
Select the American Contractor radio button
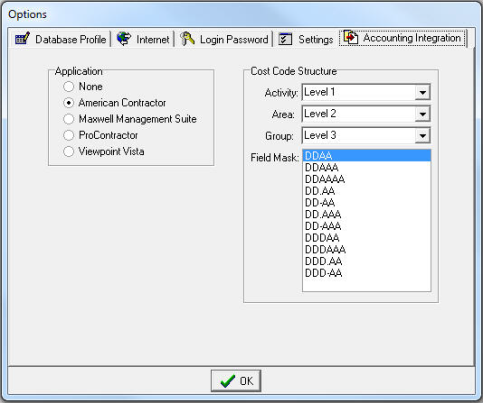click(68, 103)
